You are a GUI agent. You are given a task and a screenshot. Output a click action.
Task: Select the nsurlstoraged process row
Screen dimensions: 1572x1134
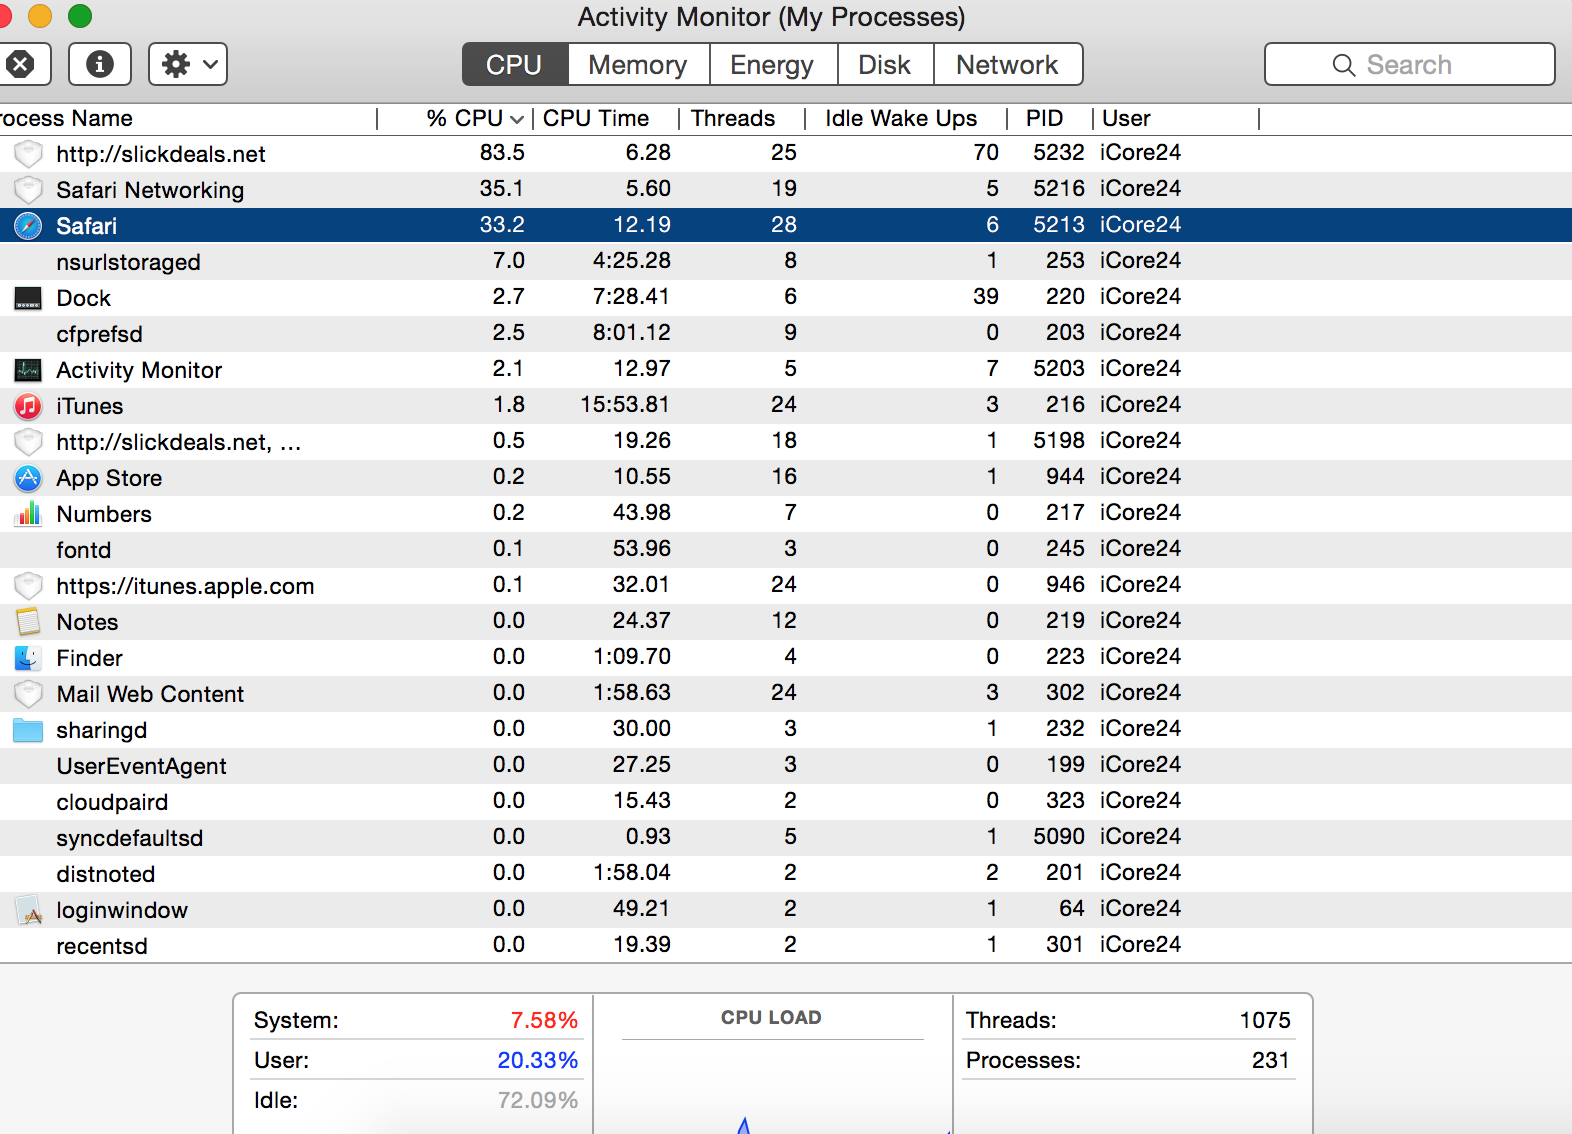tap(786, 262)
